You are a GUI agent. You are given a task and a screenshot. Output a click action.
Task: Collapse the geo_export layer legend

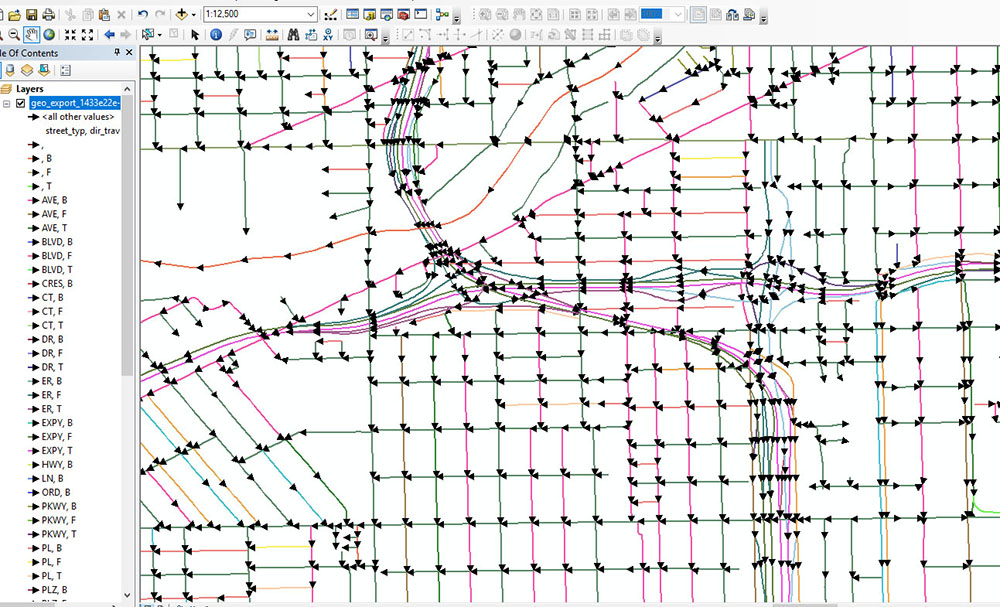point(6,103)
